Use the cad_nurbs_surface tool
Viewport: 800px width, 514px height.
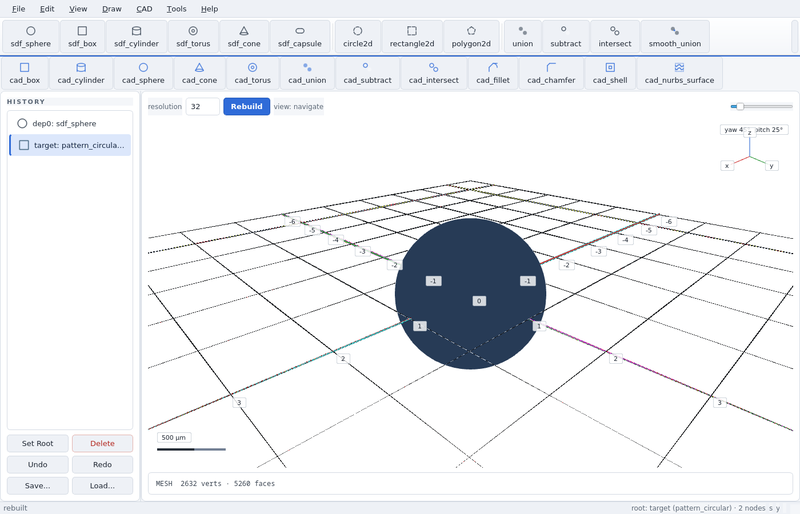(679, 74)
